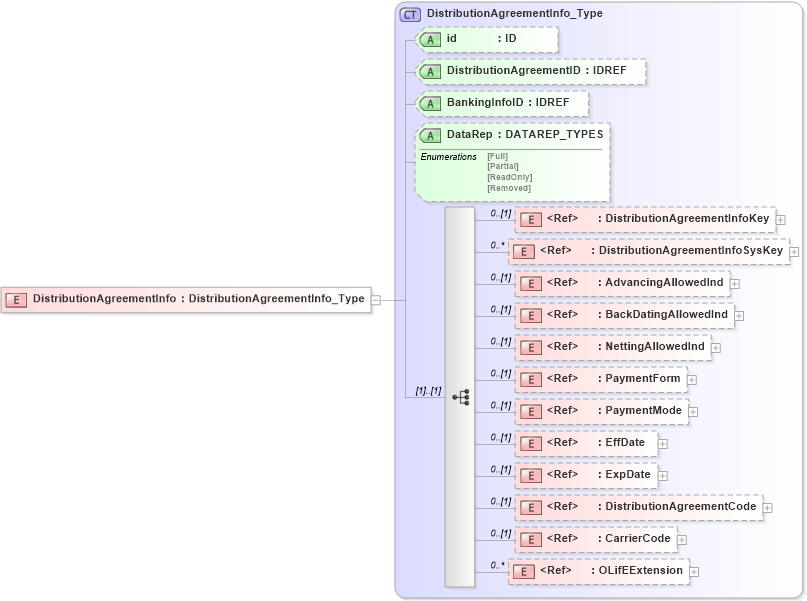Select the CT icon on DistributionAgreementInfo_Type
Viewport: 807px width, 601px height.
click(x=411, y=14)
